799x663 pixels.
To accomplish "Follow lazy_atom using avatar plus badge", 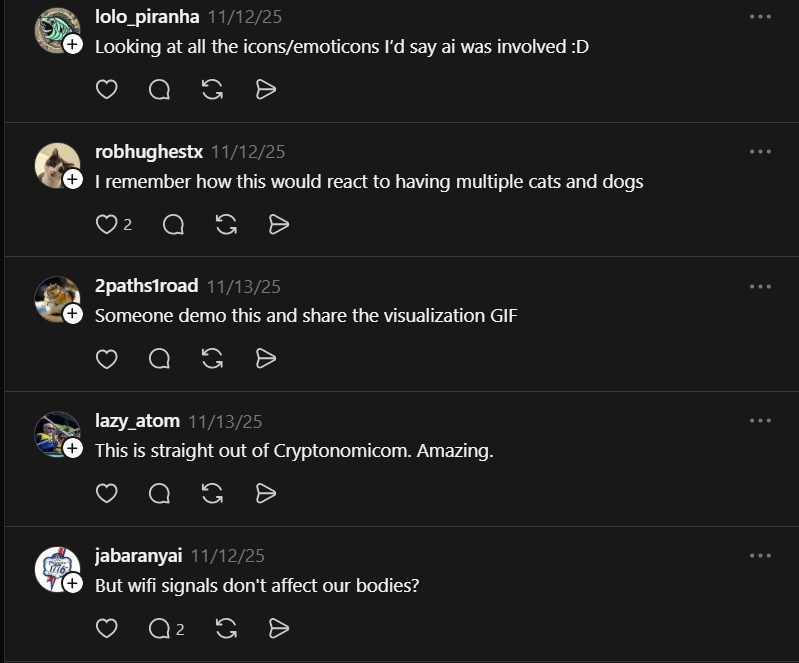I will [x=73, y=449].
